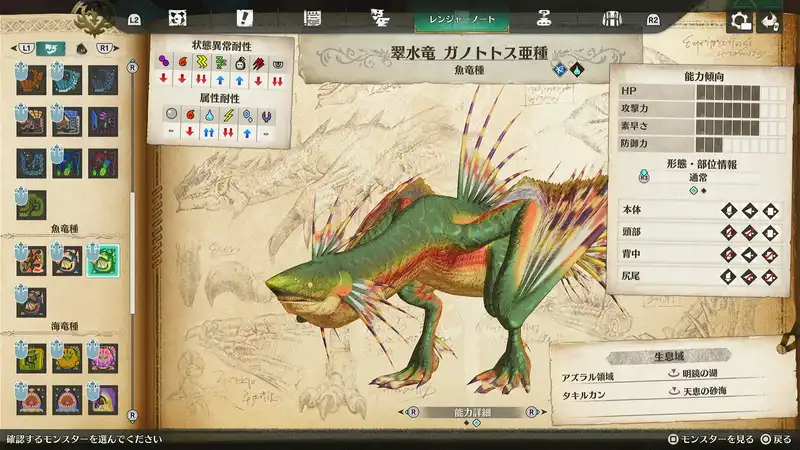Select the solid green coiled monster thumbnail above 魚竜種
This screenshot has width=800, height=450.
tap(31, 205)
